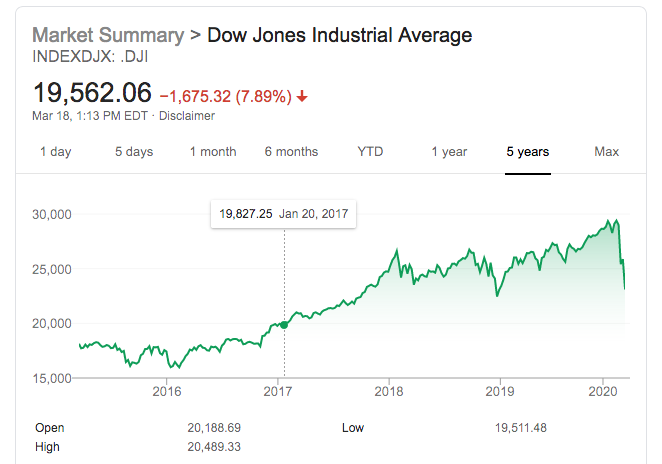Click the 2018 label on the x-axis
The image size is (662, 464).
388,390
